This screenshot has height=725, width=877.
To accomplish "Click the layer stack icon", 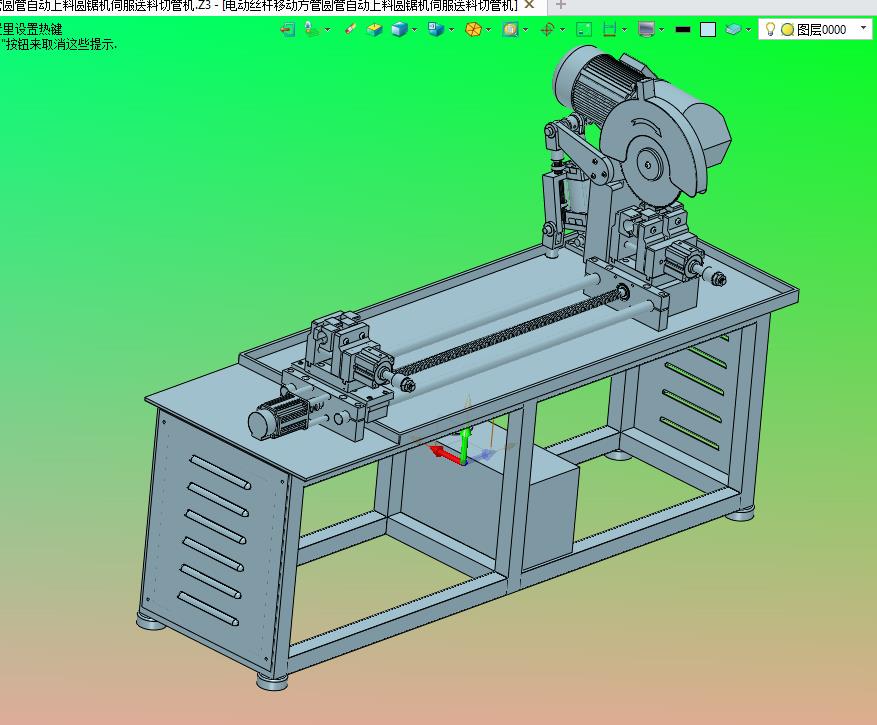I will [x=733, y=29].
